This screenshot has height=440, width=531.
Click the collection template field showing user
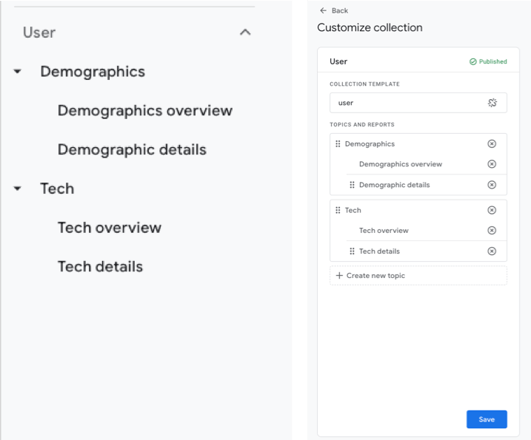(x=418, y=103)
